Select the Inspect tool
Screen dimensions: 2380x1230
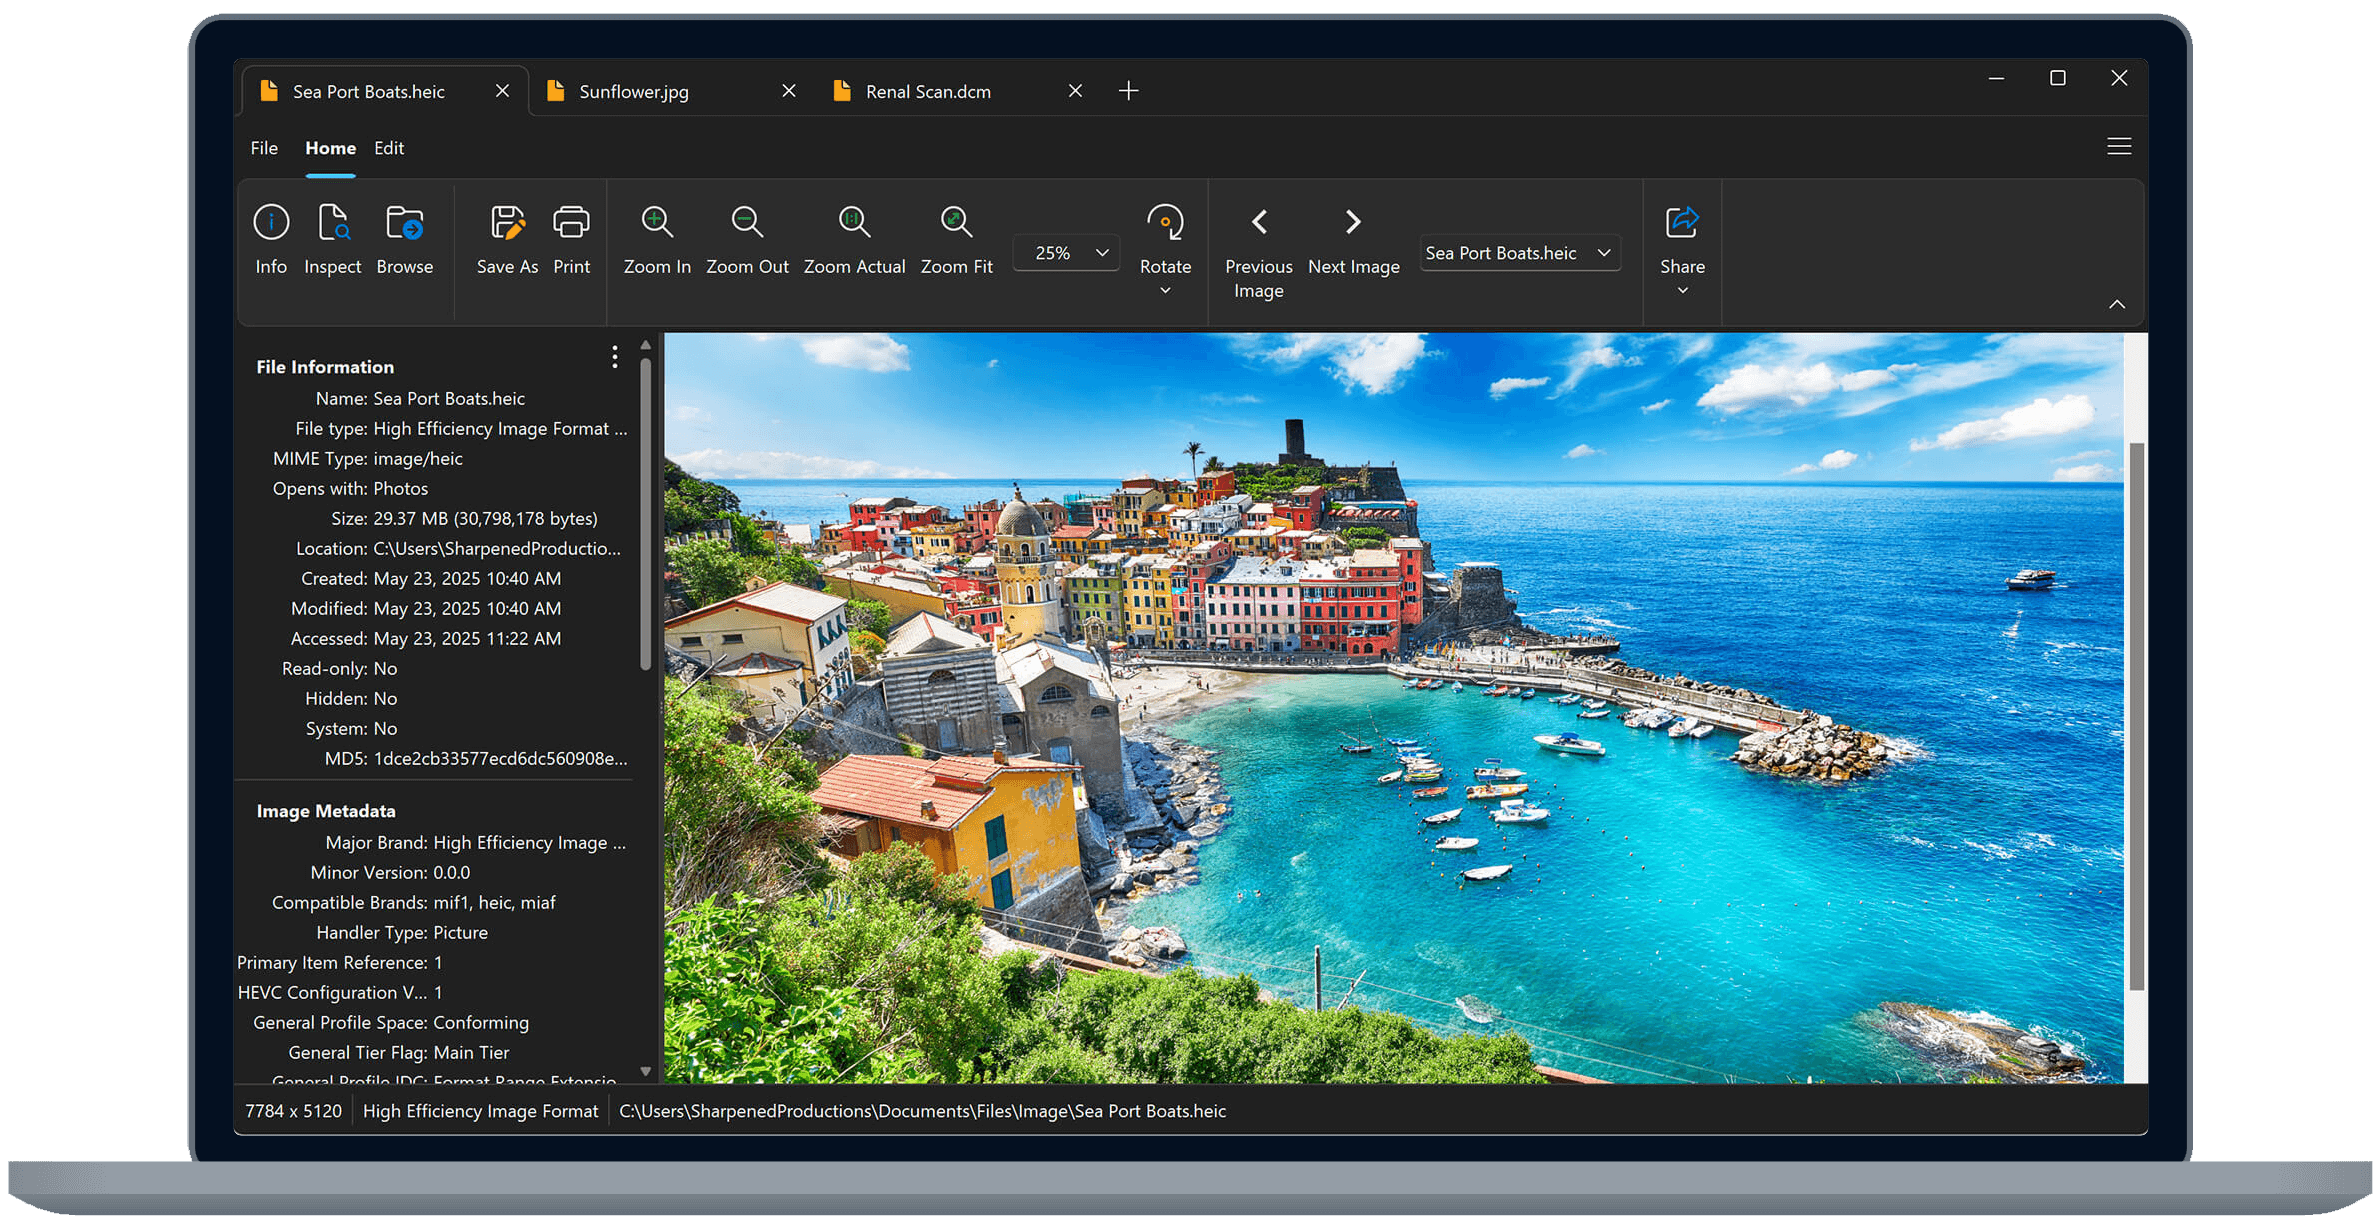coord(333,240)
